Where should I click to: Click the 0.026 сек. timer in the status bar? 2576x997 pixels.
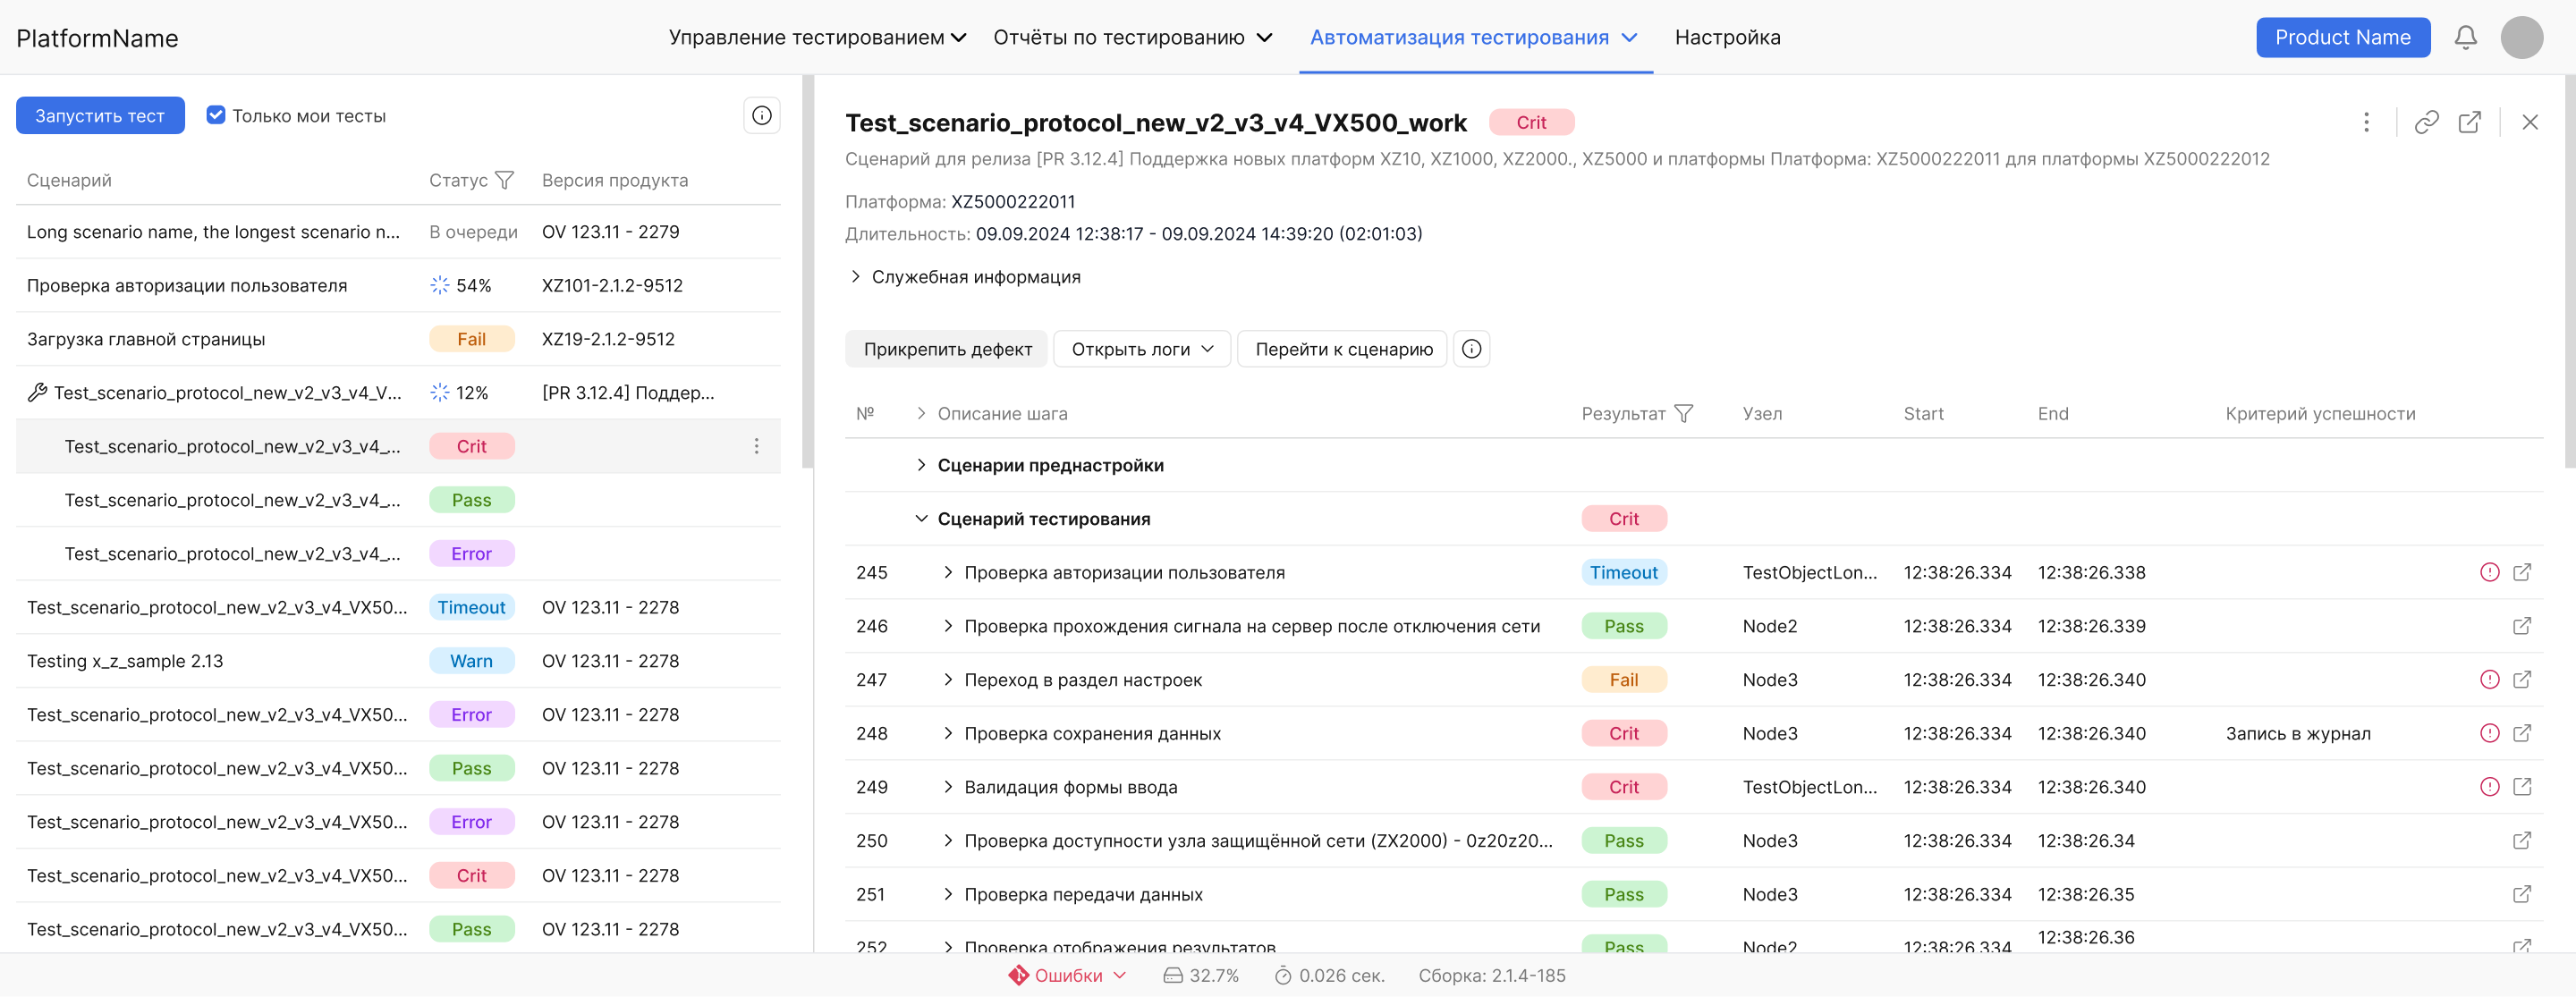click(x=1329, y=976)
